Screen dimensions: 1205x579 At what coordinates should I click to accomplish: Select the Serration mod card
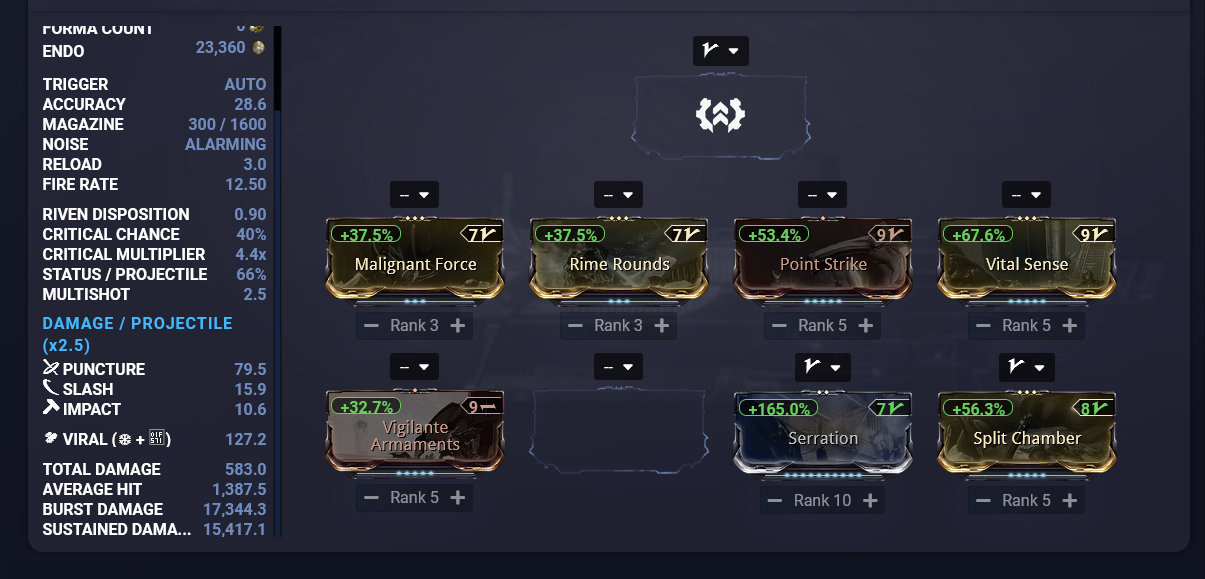tap(823, 432)
